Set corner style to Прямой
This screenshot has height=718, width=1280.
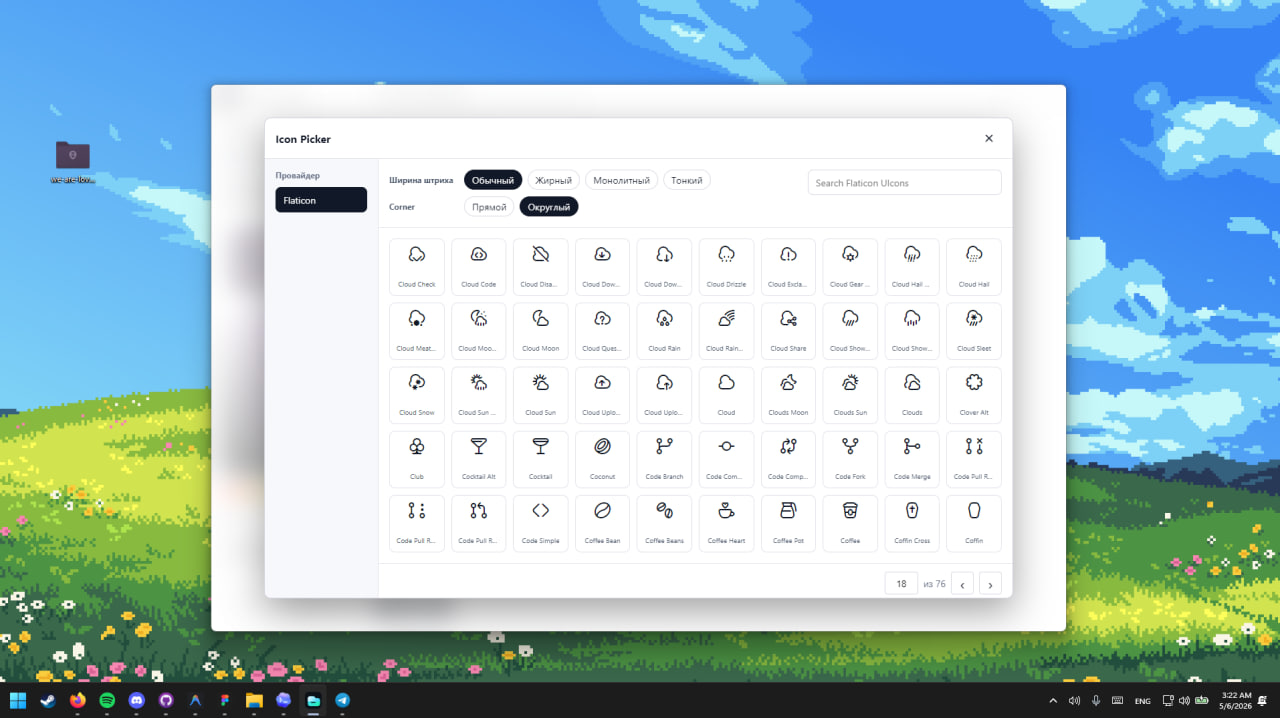(x=489, y=207)
